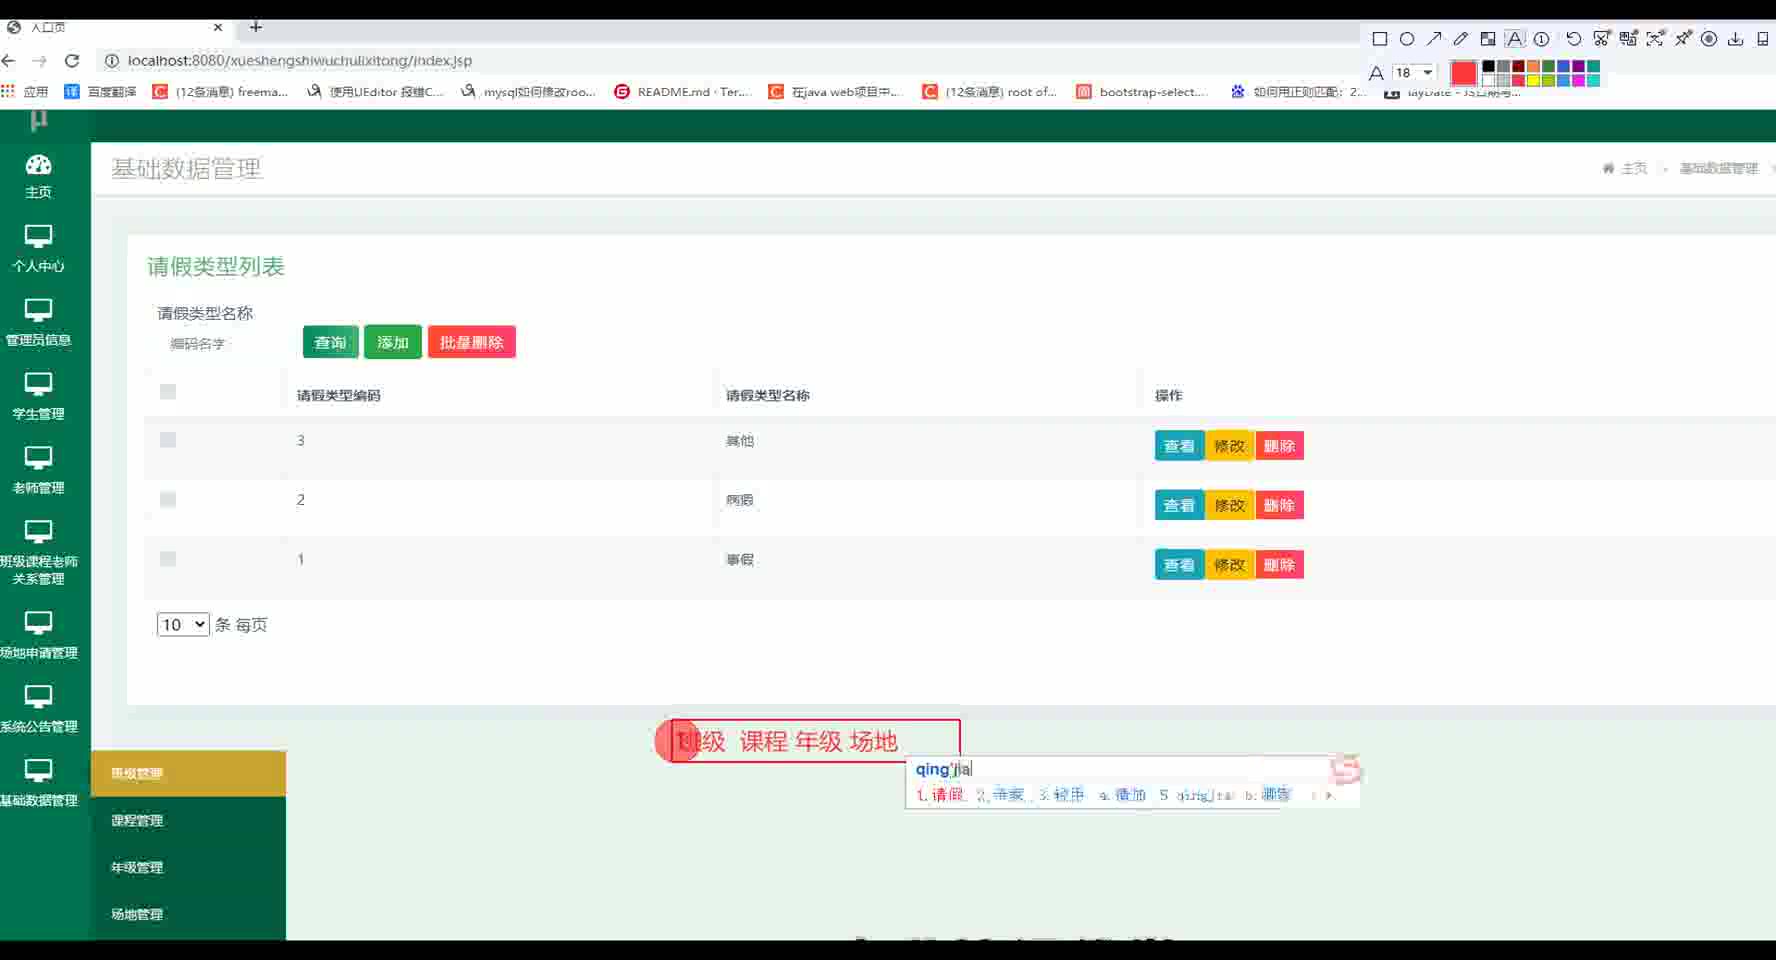Select the text annotation tool
The image size is (1776, 960).
[1515, 39]
